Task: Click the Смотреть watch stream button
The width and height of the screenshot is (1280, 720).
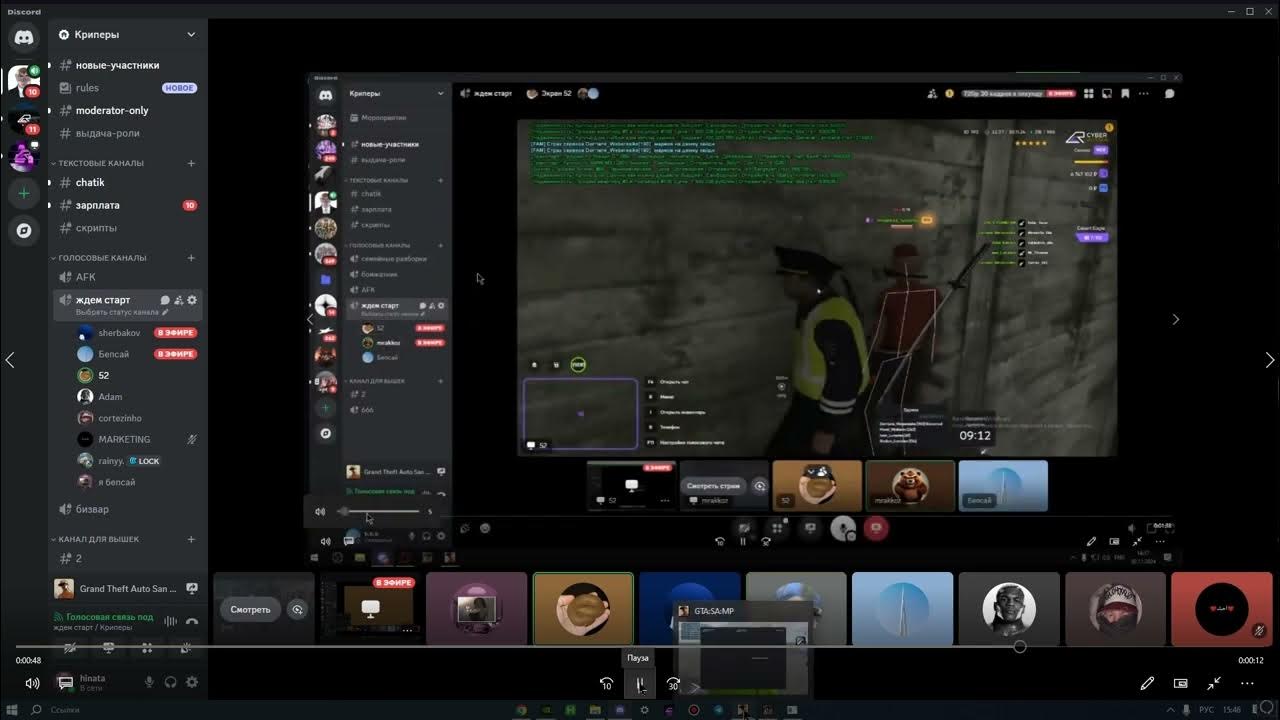Action: 250,609
